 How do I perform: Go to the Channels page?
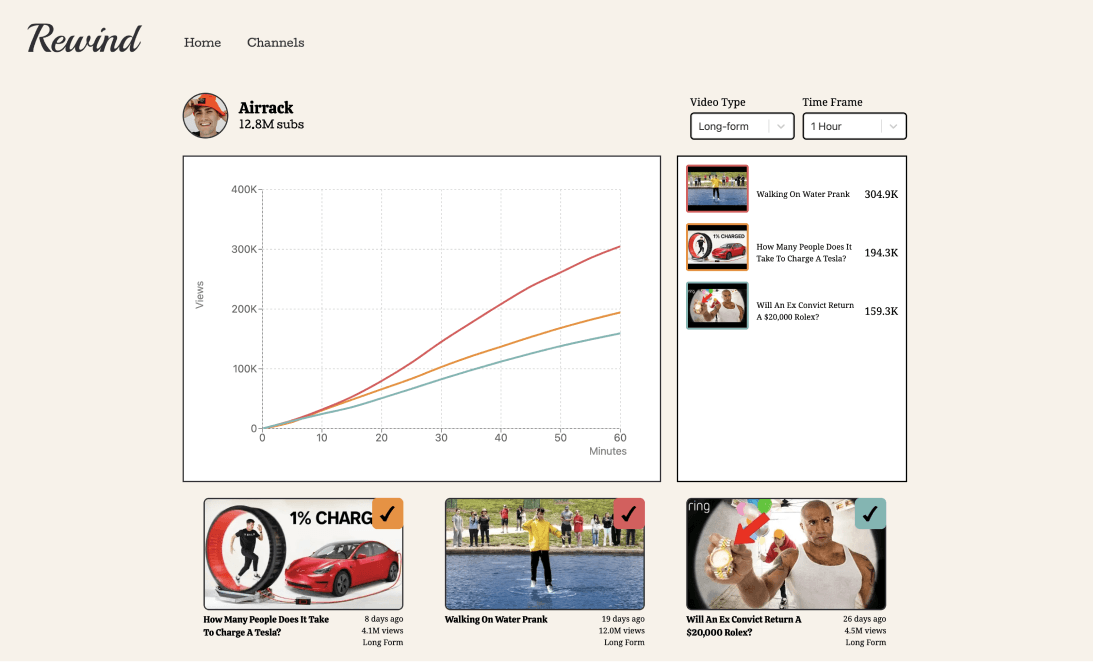[x=275, y=43]
